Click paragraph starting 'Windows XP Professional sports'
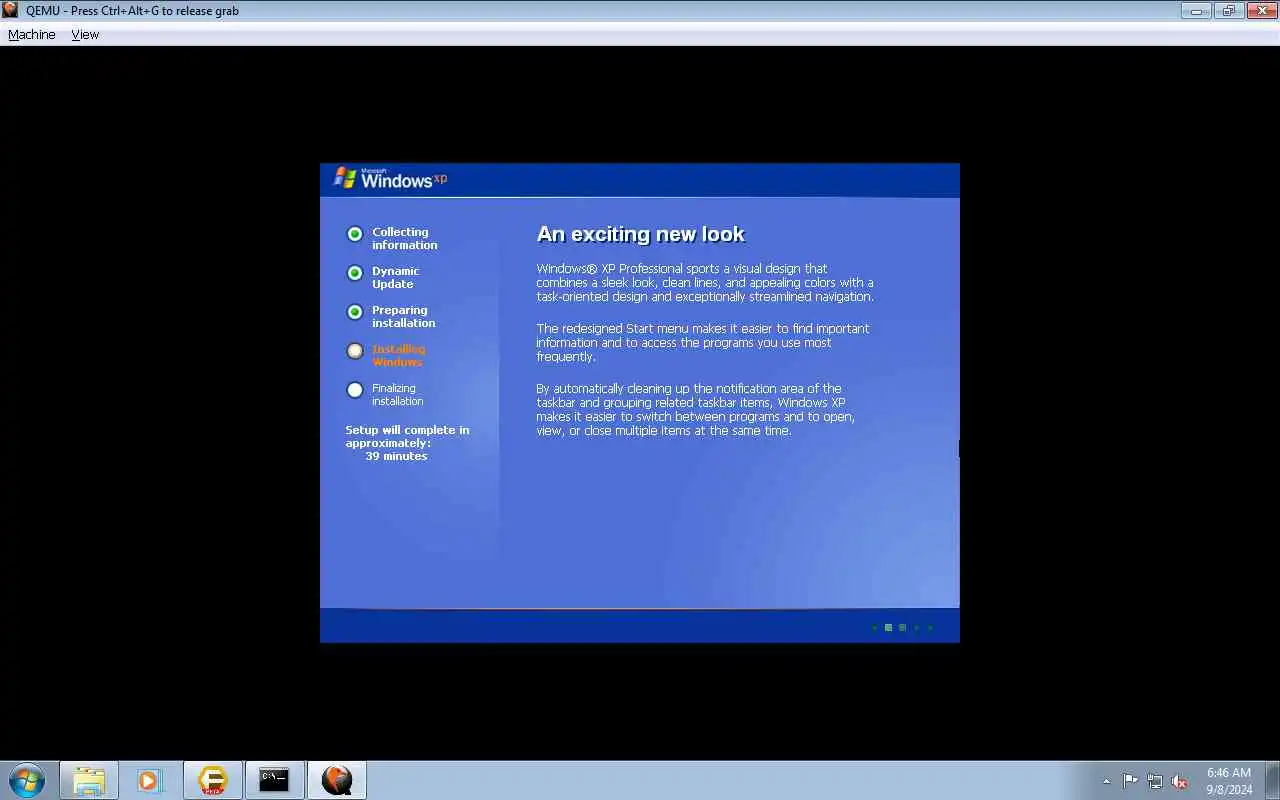This screenshot has height=800, width=1280. pos(705,282)
